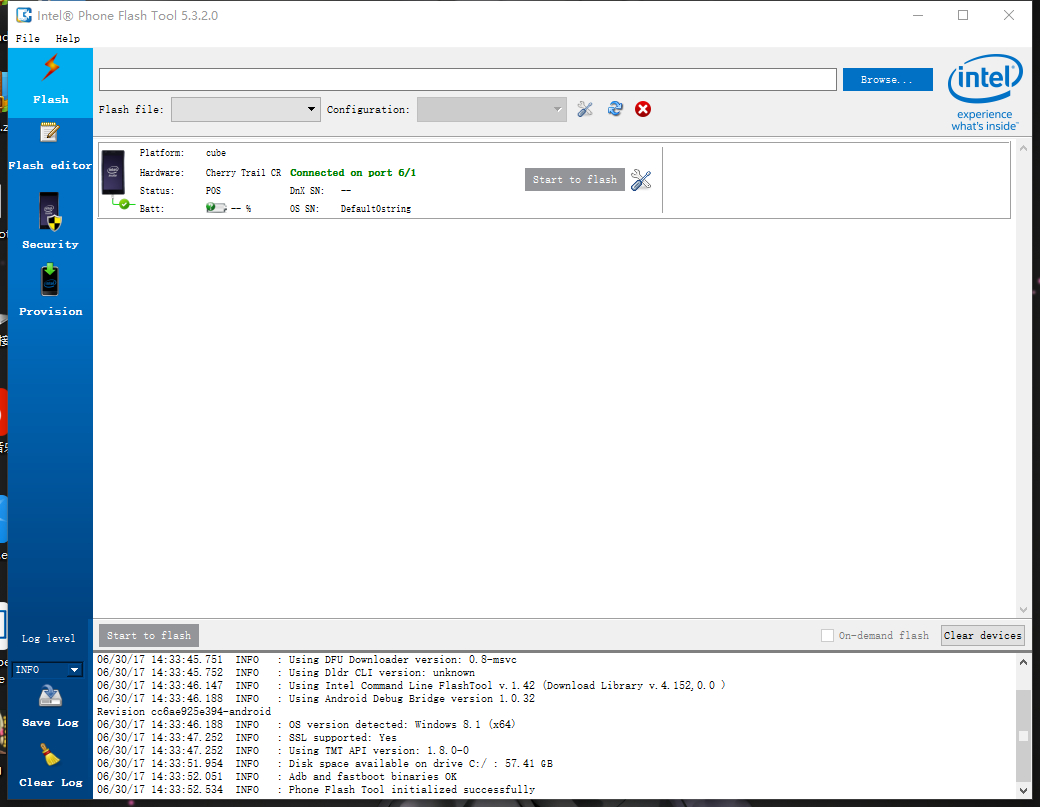
Task: Click the app icon in title bar
Action: coord(24,15)
